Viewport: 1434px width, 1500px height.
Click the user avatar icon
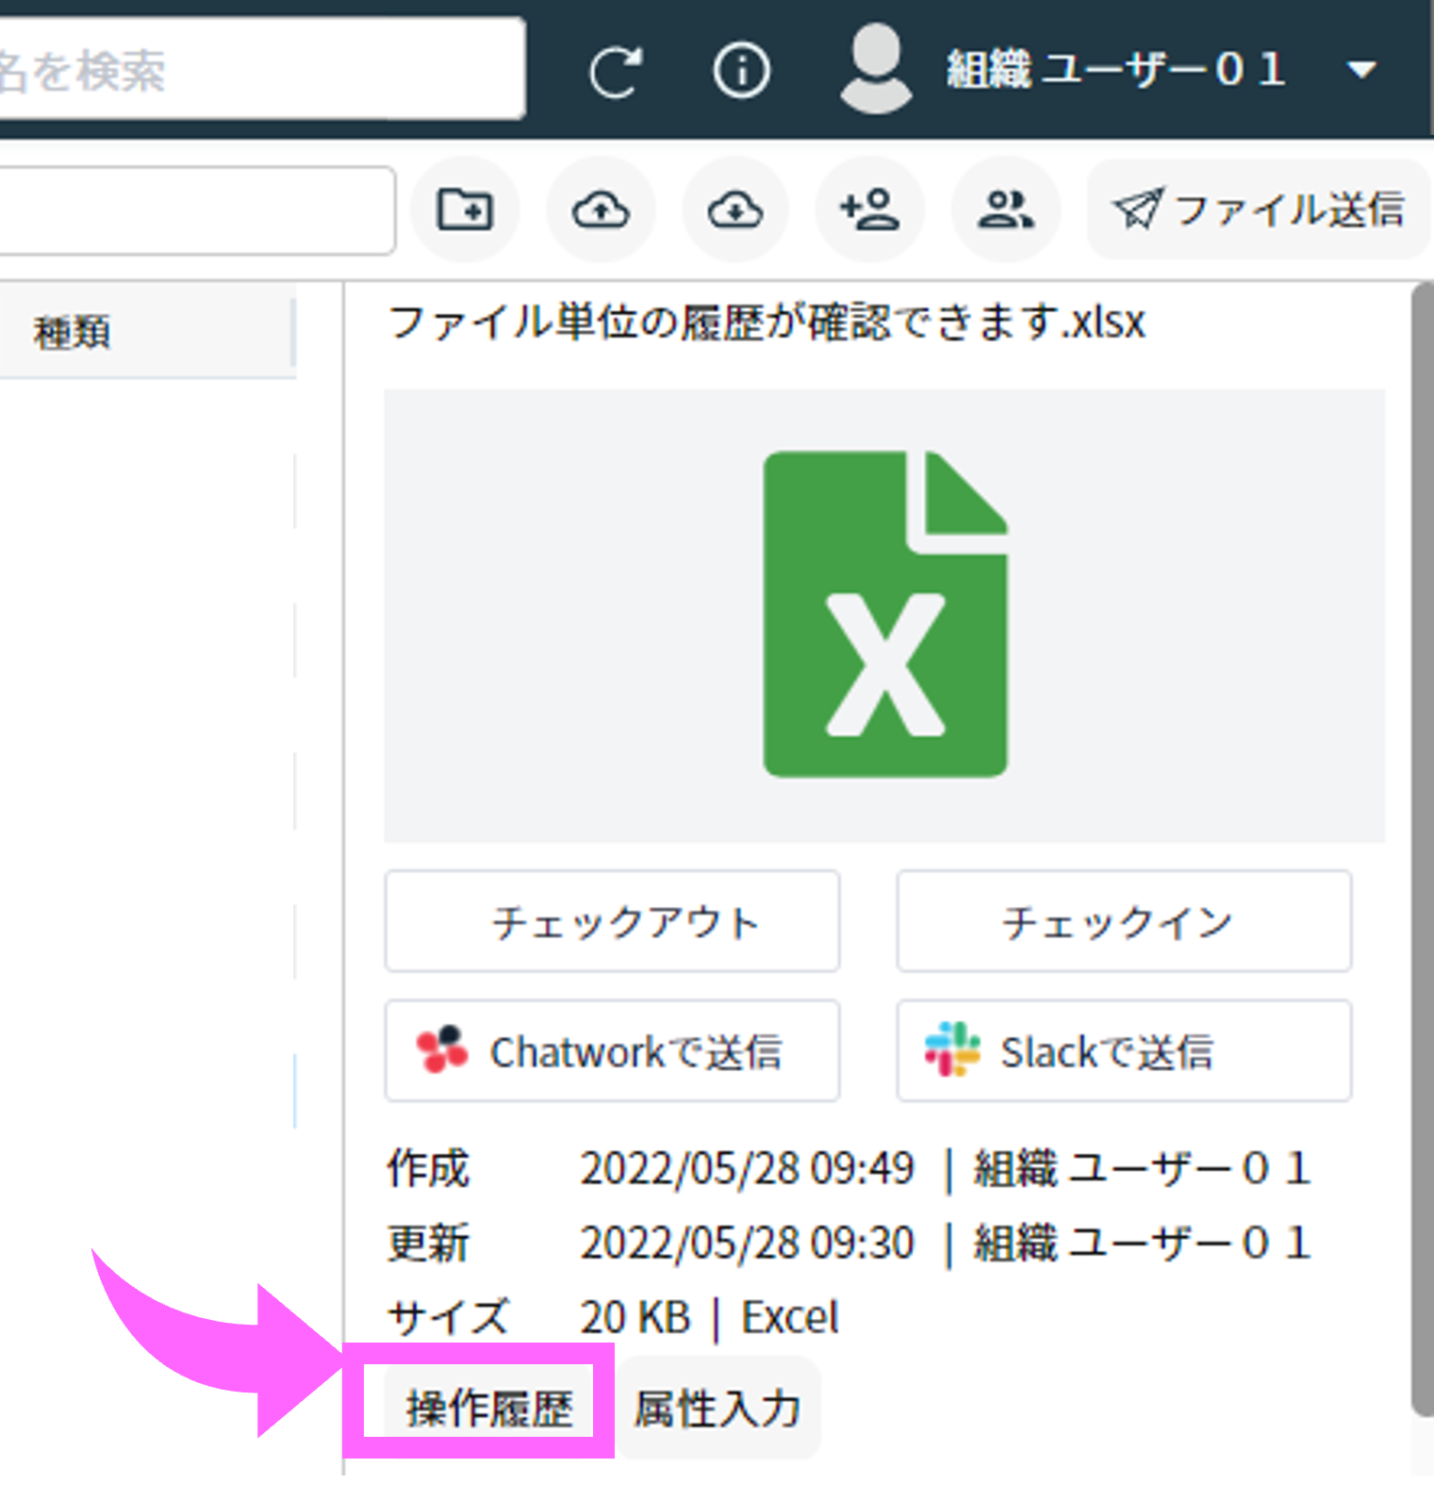point(876,69)
